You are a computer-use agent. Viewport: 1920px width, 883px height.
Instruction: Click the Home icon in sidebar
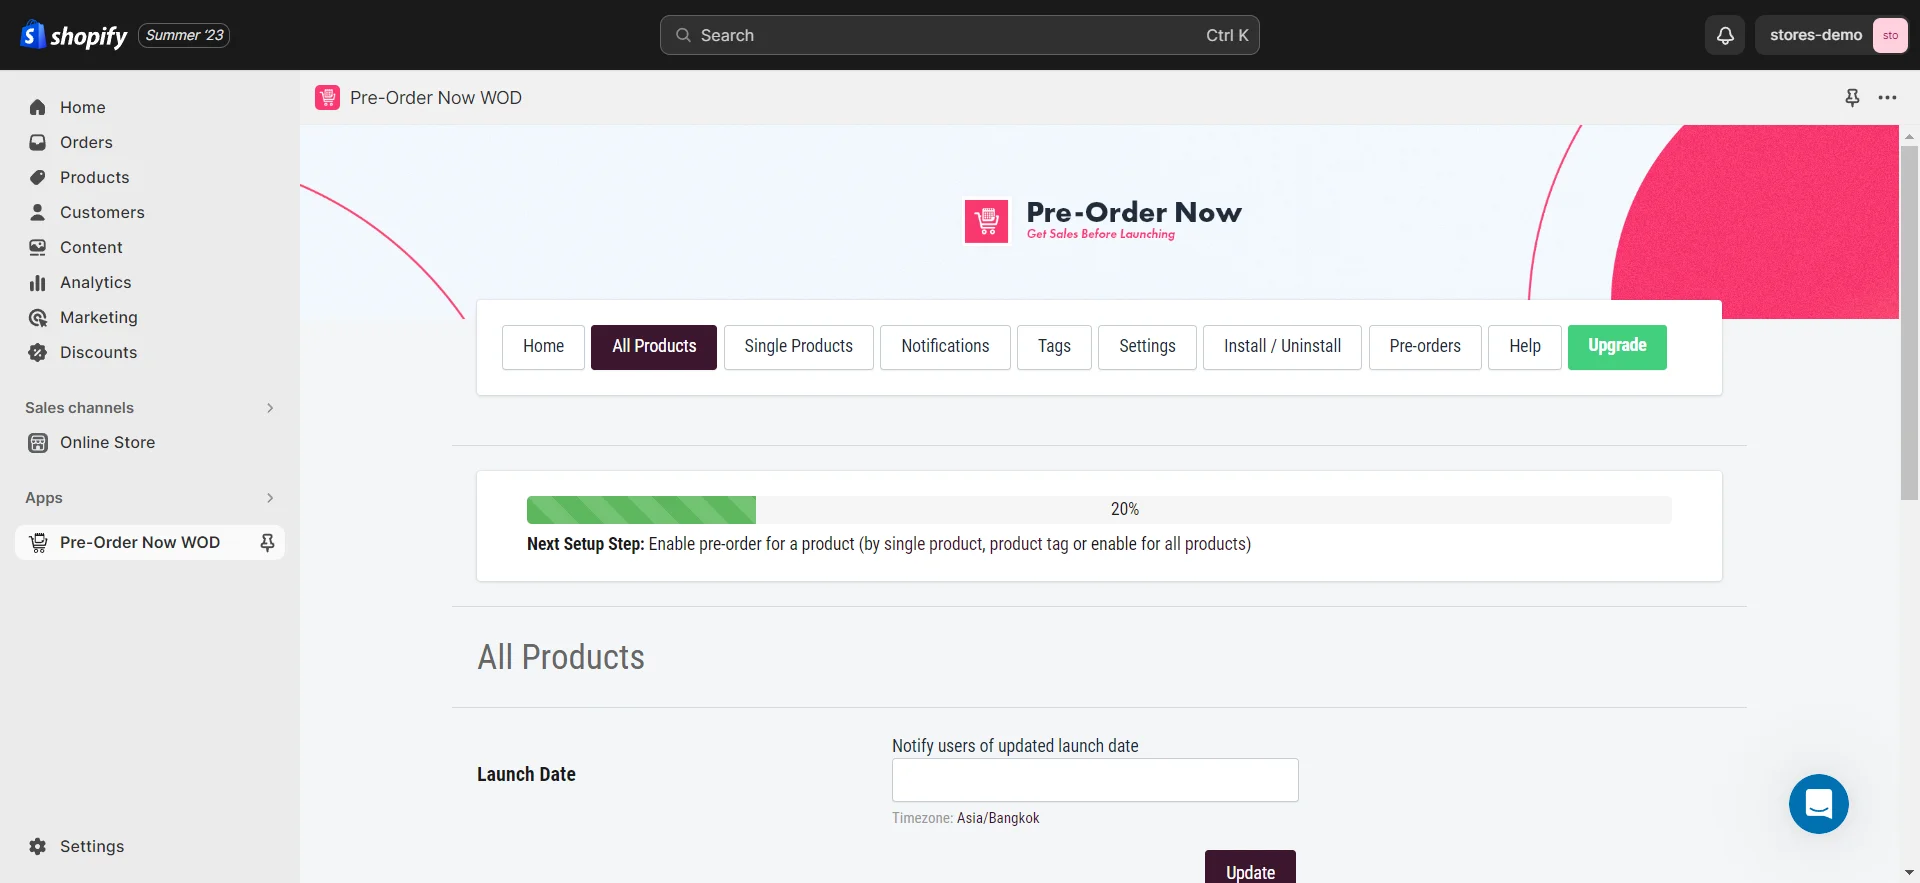click(38, 107)
